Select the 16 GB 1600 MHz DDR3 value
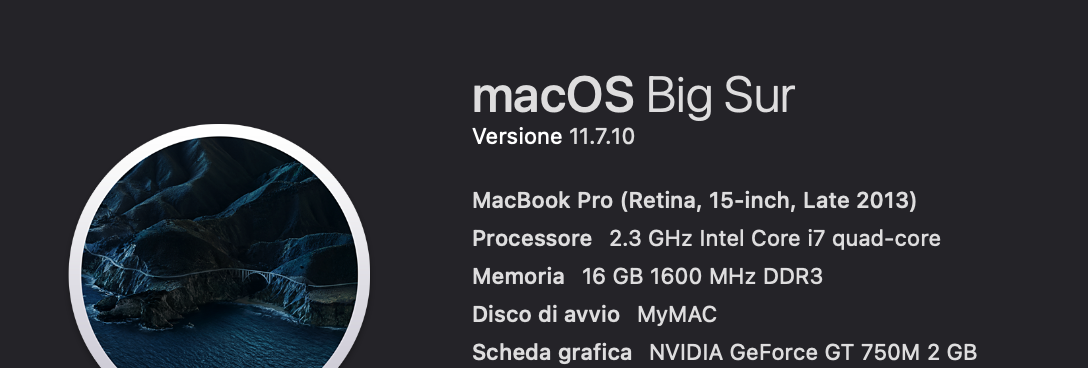This screenshot has width=1088, height=368. (702, 276)
